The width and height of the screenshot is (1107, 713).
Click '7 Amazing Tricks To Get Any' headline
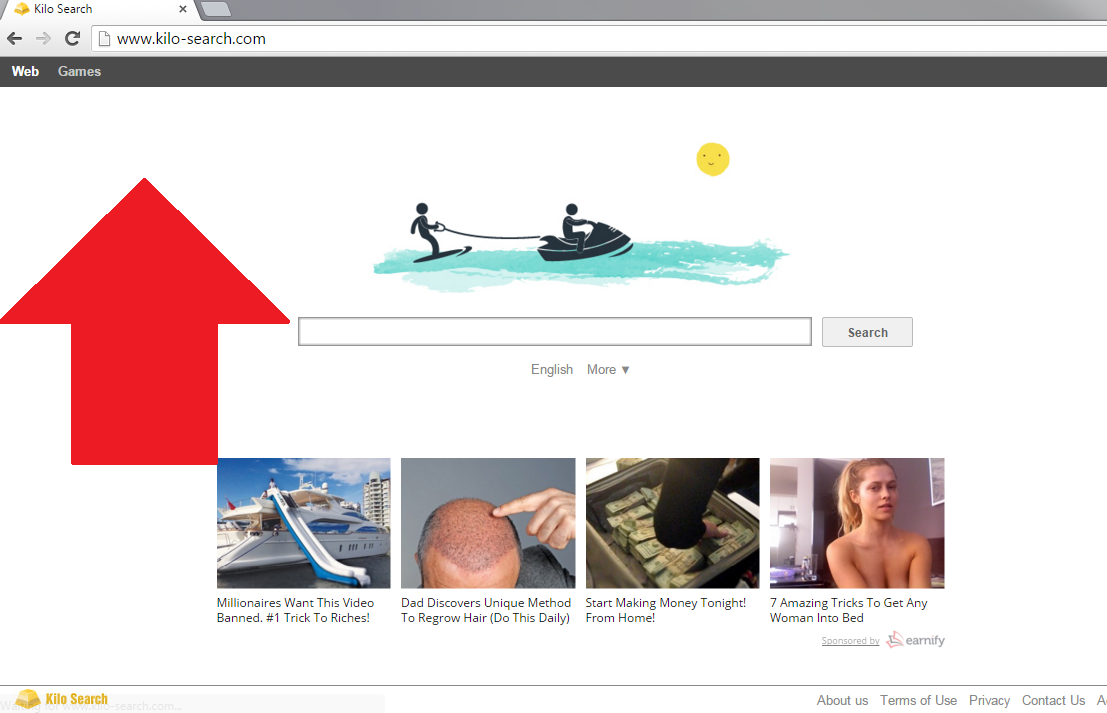click(849, 610)
